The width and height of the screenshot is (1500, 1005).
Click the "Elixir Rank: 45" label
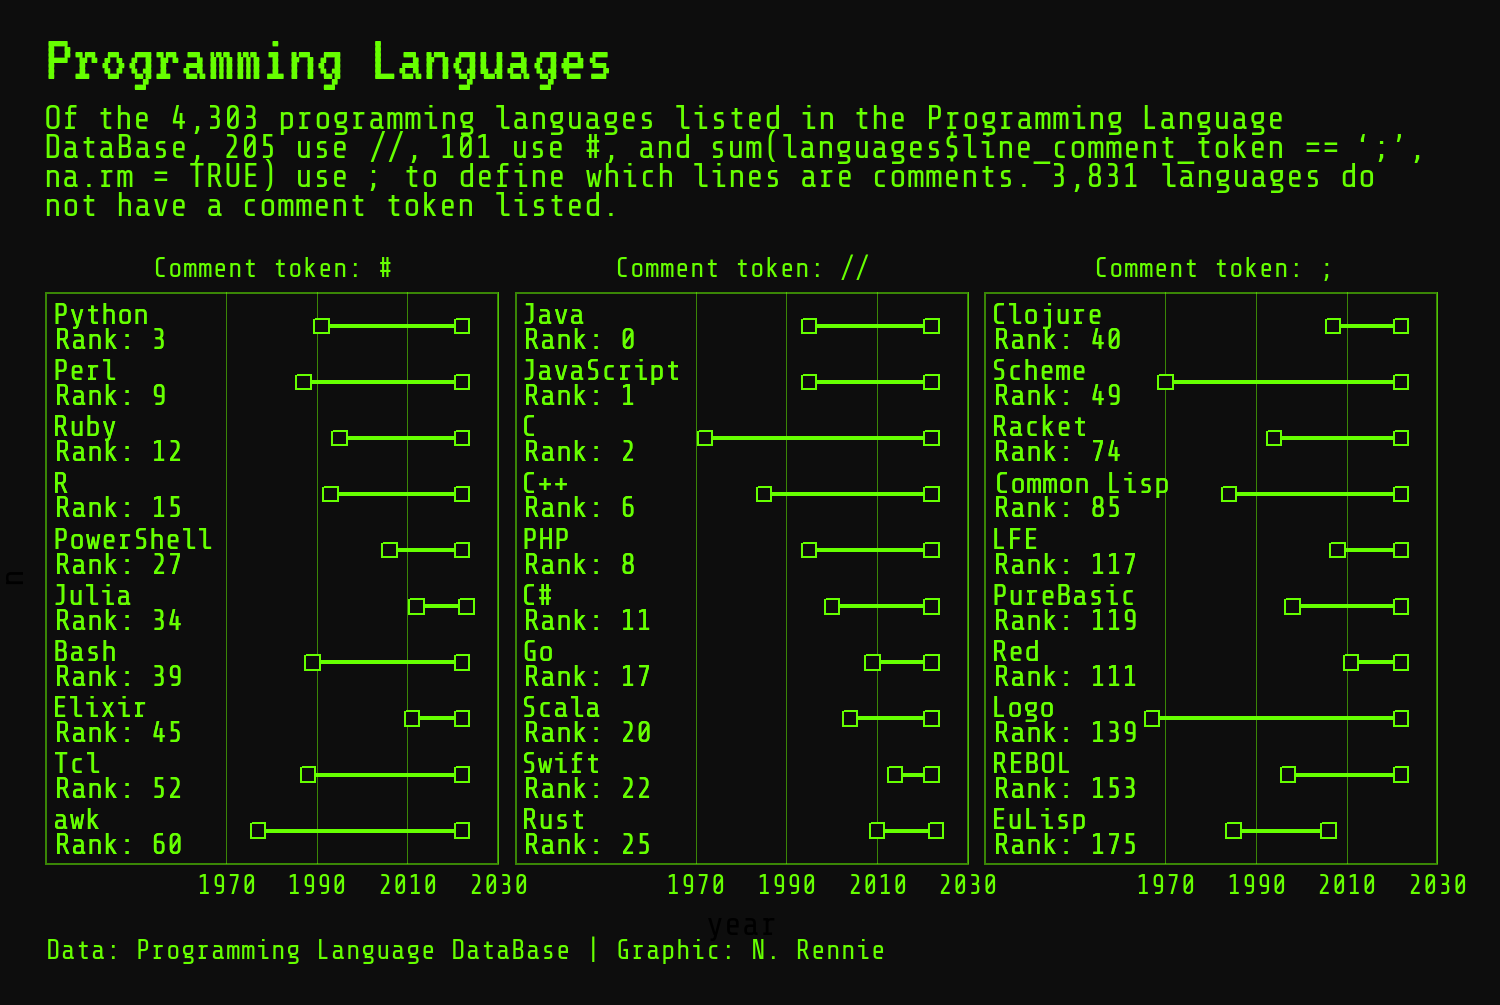(118, 720)
